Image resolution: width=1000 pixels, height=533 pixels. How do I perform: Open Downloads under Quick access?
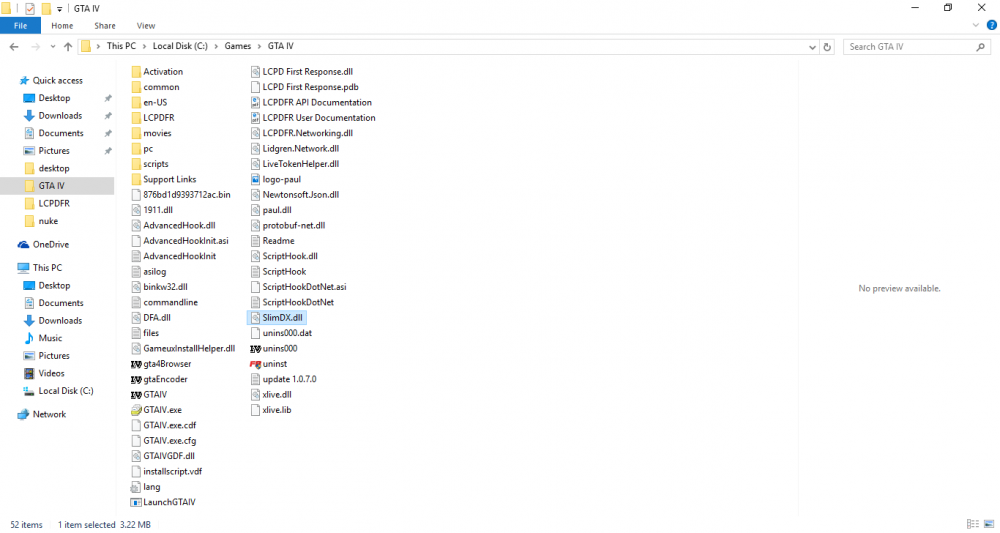tap(60, 115)
